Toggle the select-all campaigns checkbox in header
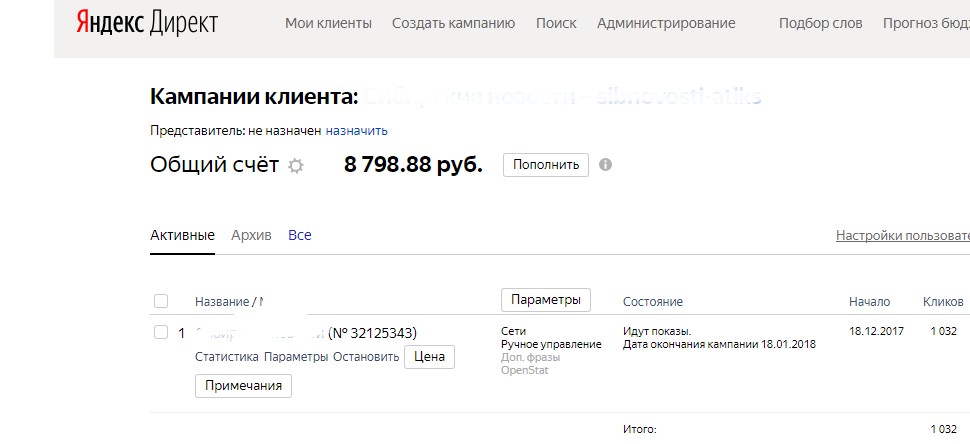The image size is (970, 444). [x=161, y=301]
